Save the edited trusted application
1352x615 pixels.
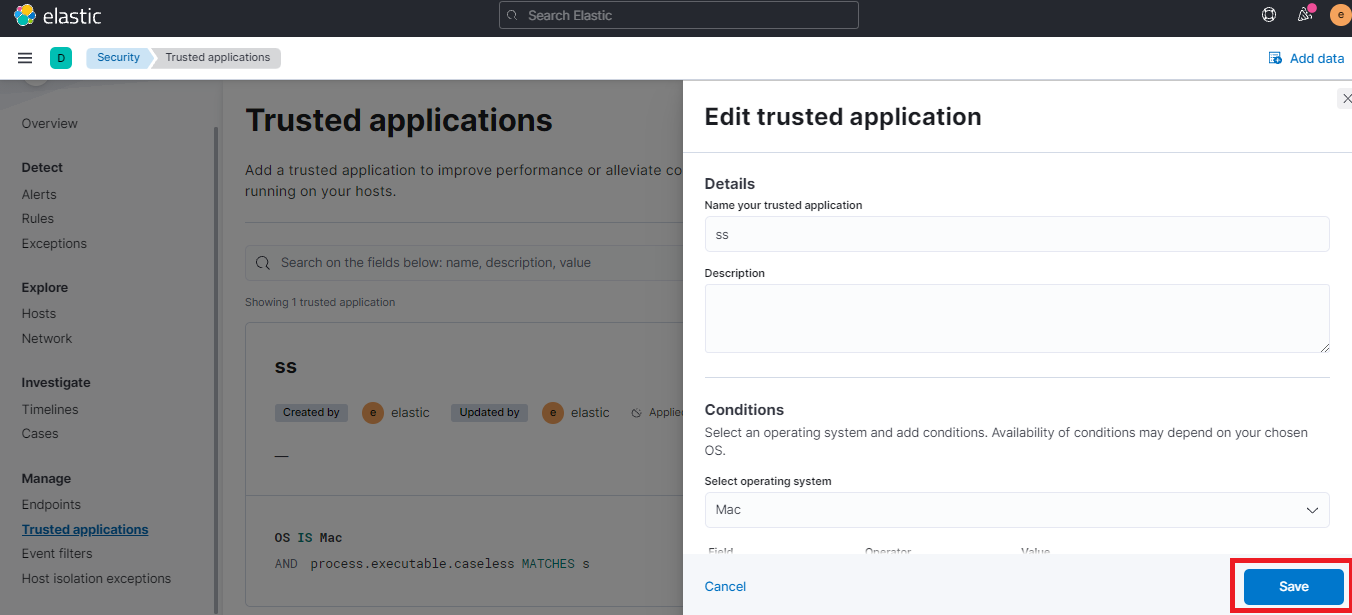click(1292, 586)
